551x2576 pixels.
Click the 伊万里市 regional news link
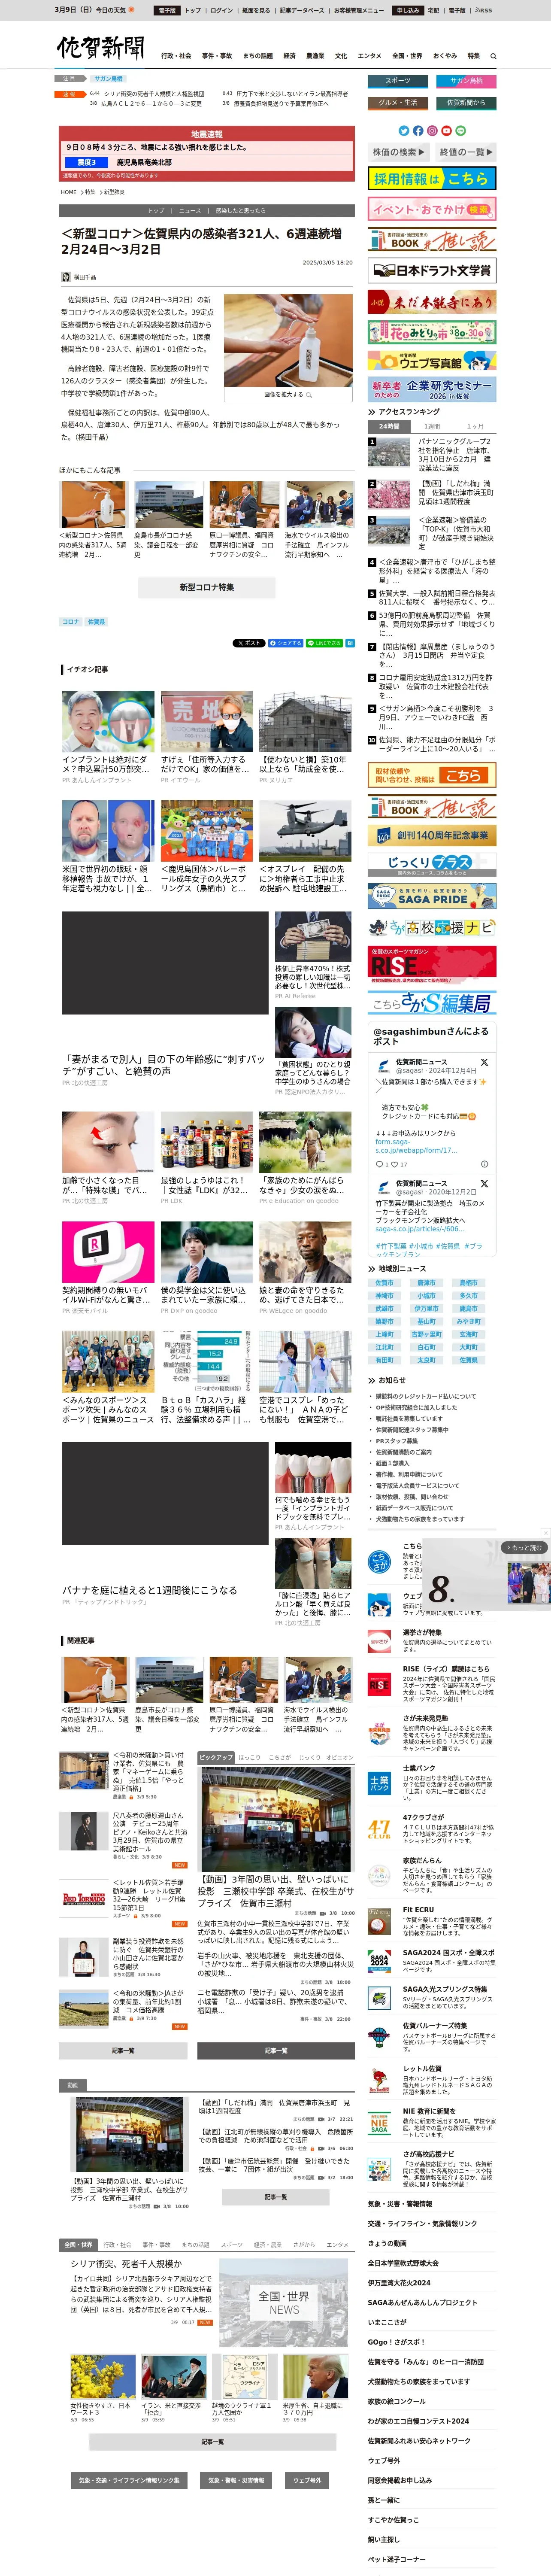click(x=427, y=1309)
